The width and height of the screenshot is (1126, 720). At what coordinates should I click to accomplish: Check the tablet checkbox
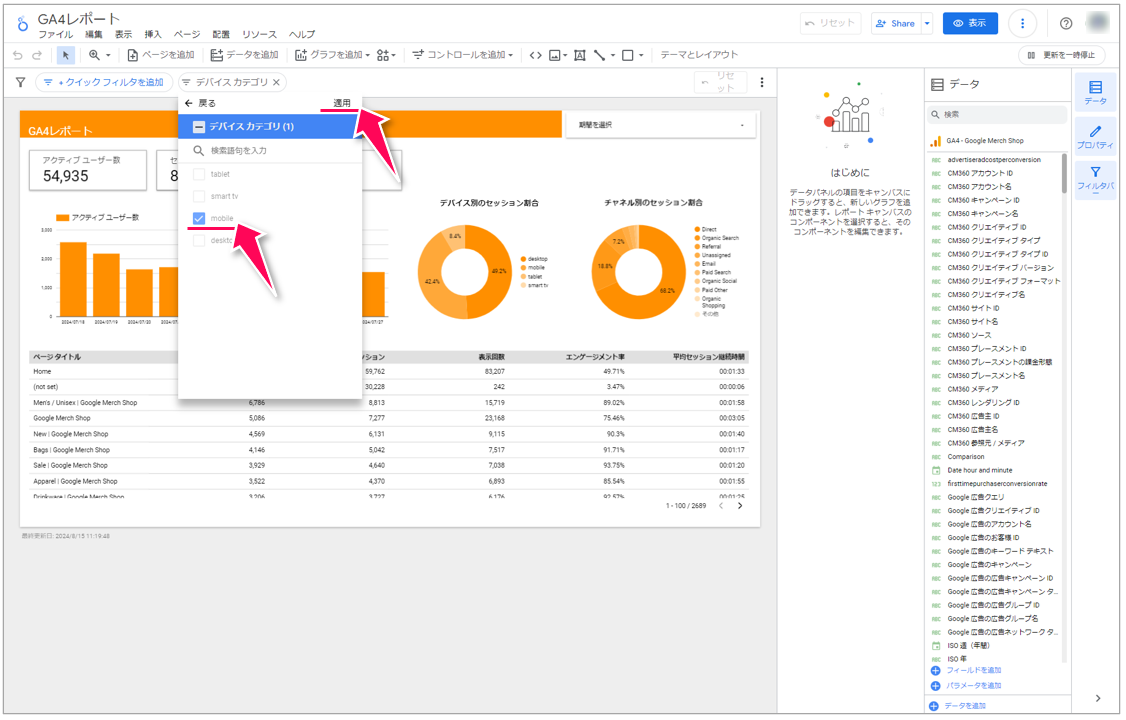tap(199, 174)
